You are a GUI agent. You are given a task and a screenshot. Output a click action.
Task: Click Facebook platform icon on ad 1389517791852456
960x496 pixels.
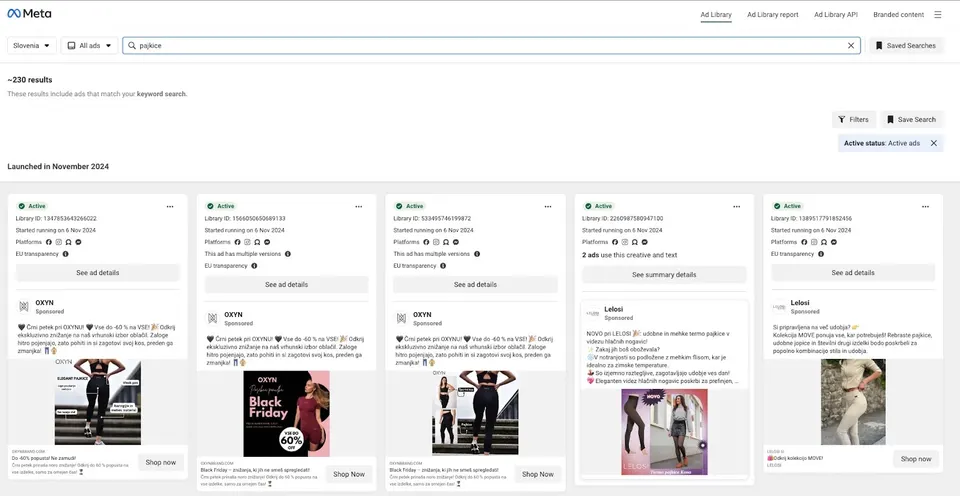coord(804,242)
